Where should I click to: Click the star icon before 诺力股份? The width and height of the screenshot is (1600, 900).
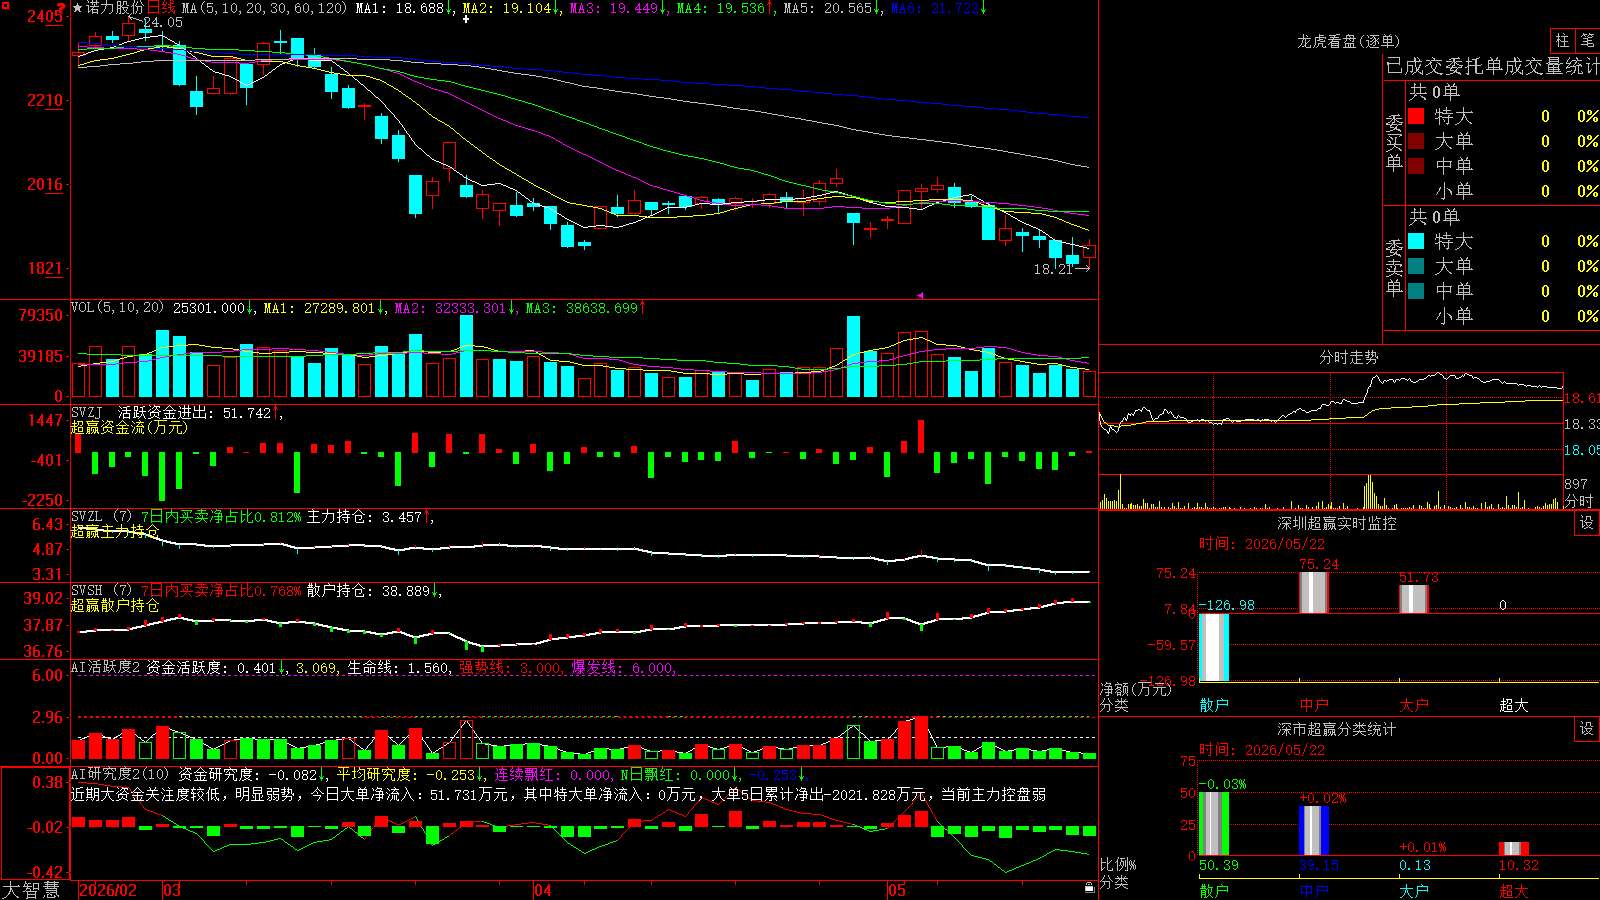pyautogui.click(x=78, y=8)
